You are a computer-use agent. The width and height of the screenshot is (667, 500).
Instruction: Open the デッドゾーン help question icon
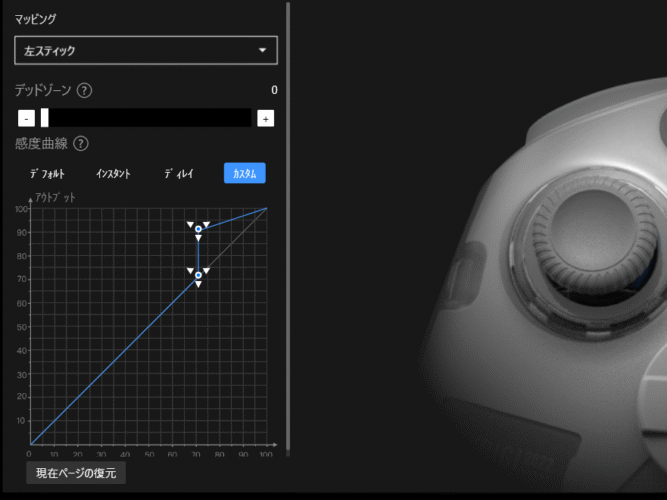[84, 90]
